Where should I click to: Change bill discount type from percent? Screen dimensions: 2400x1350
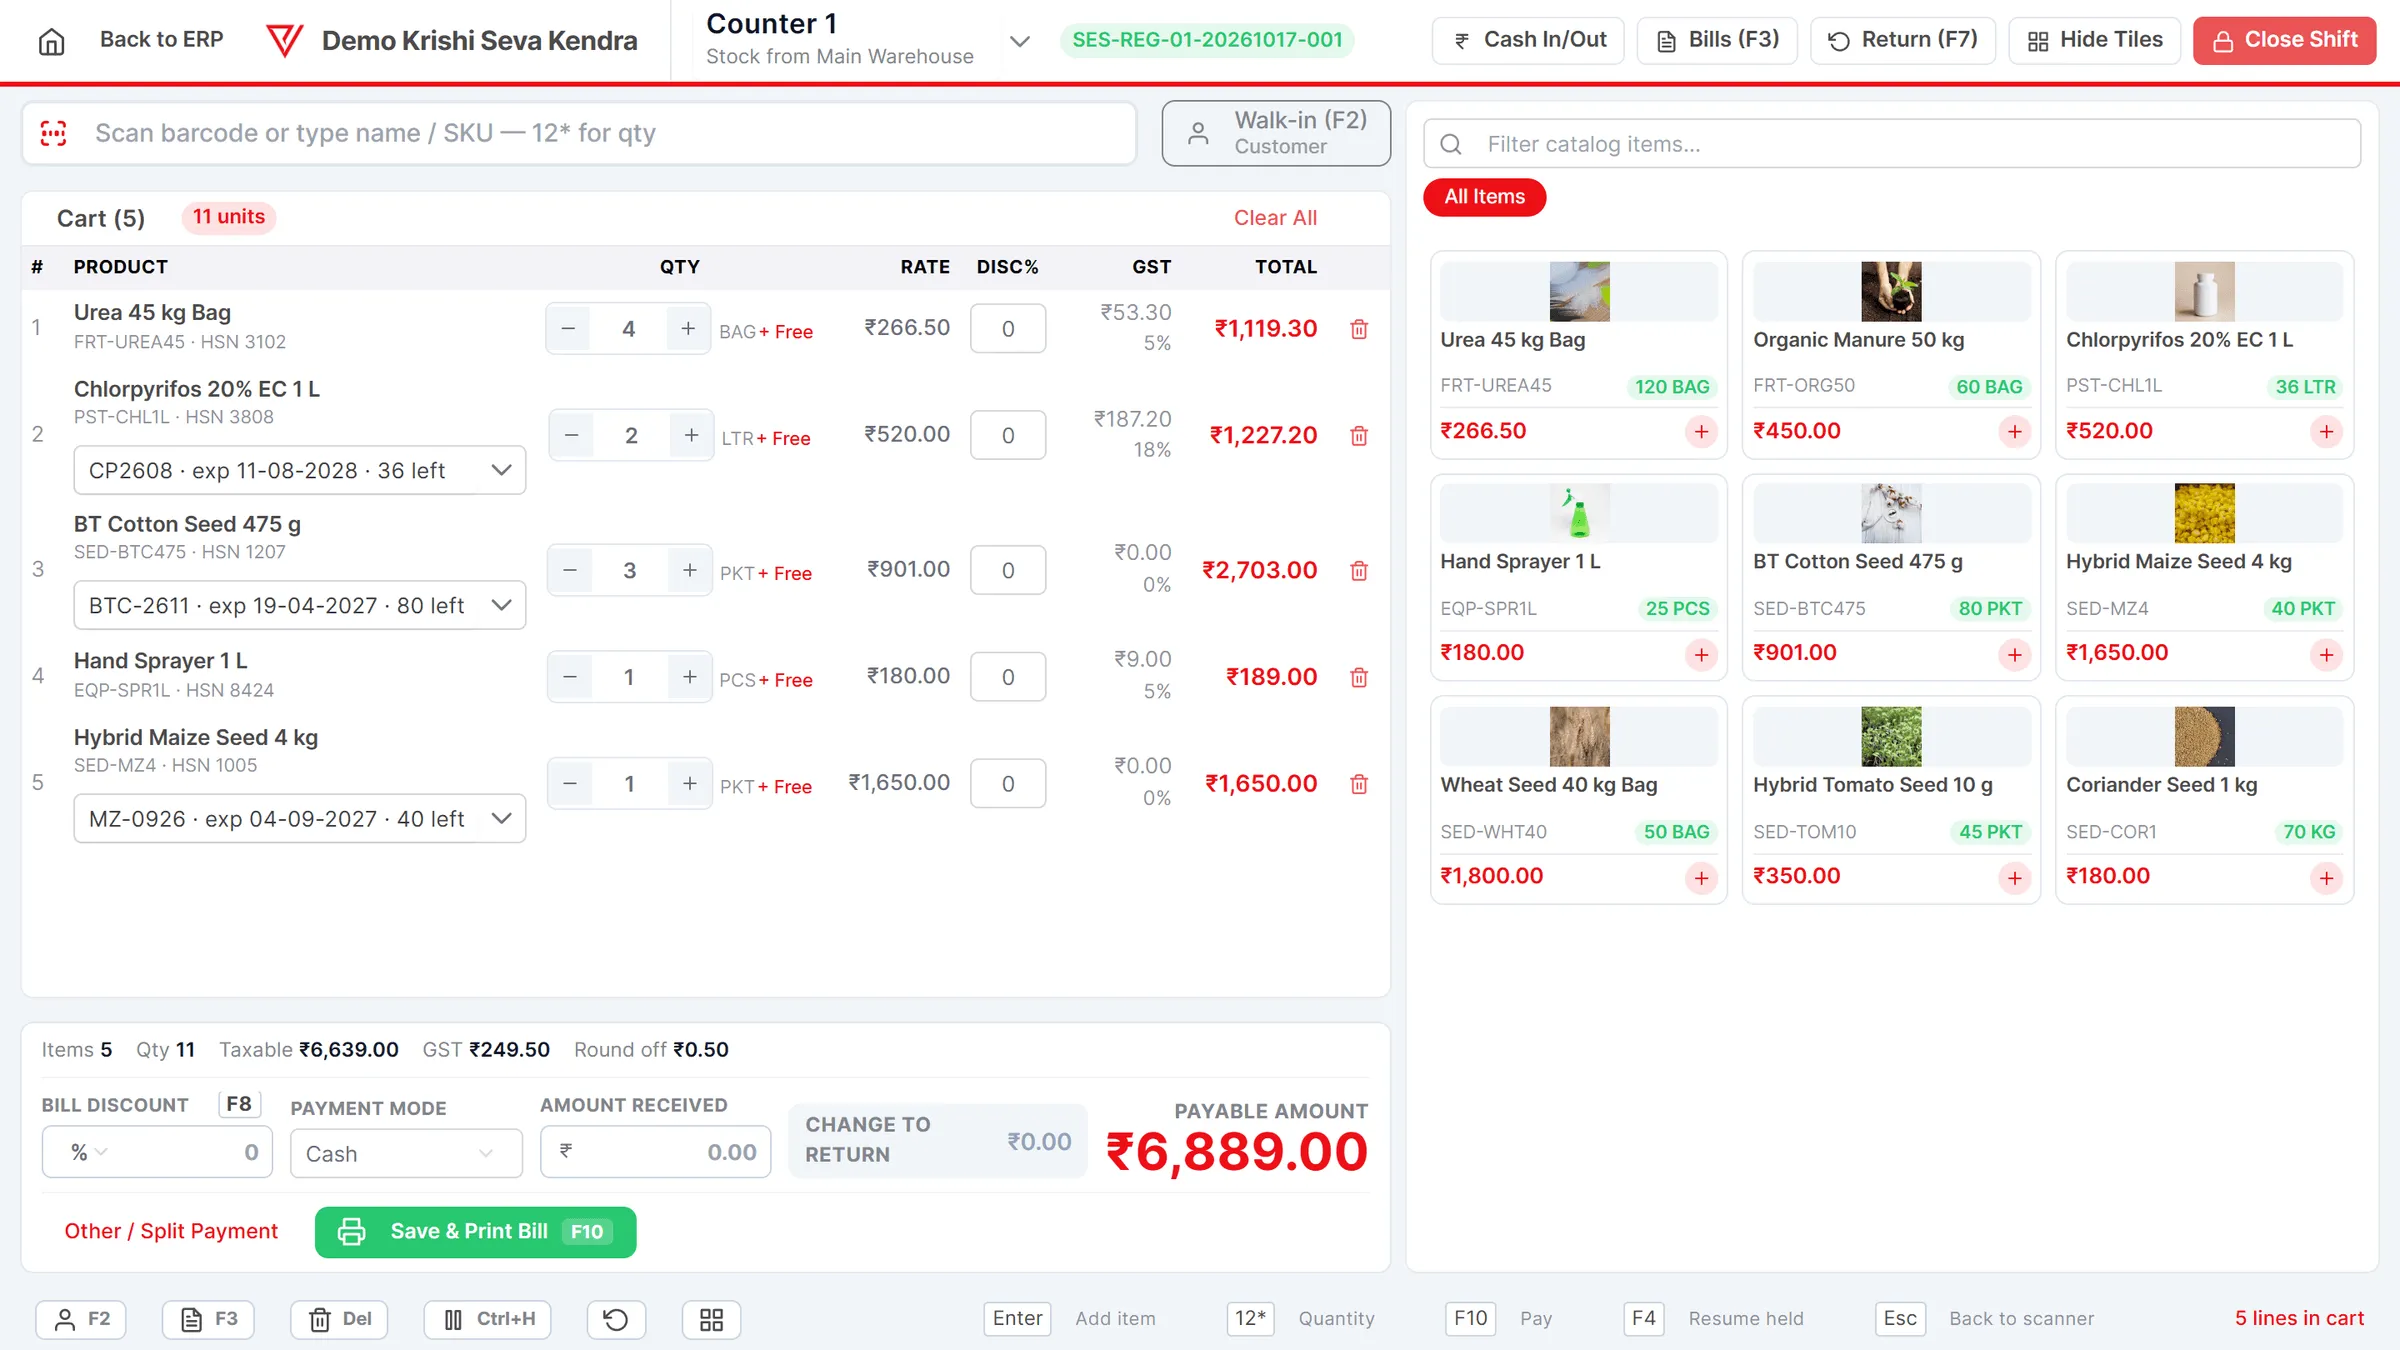tap(88, 1152)
